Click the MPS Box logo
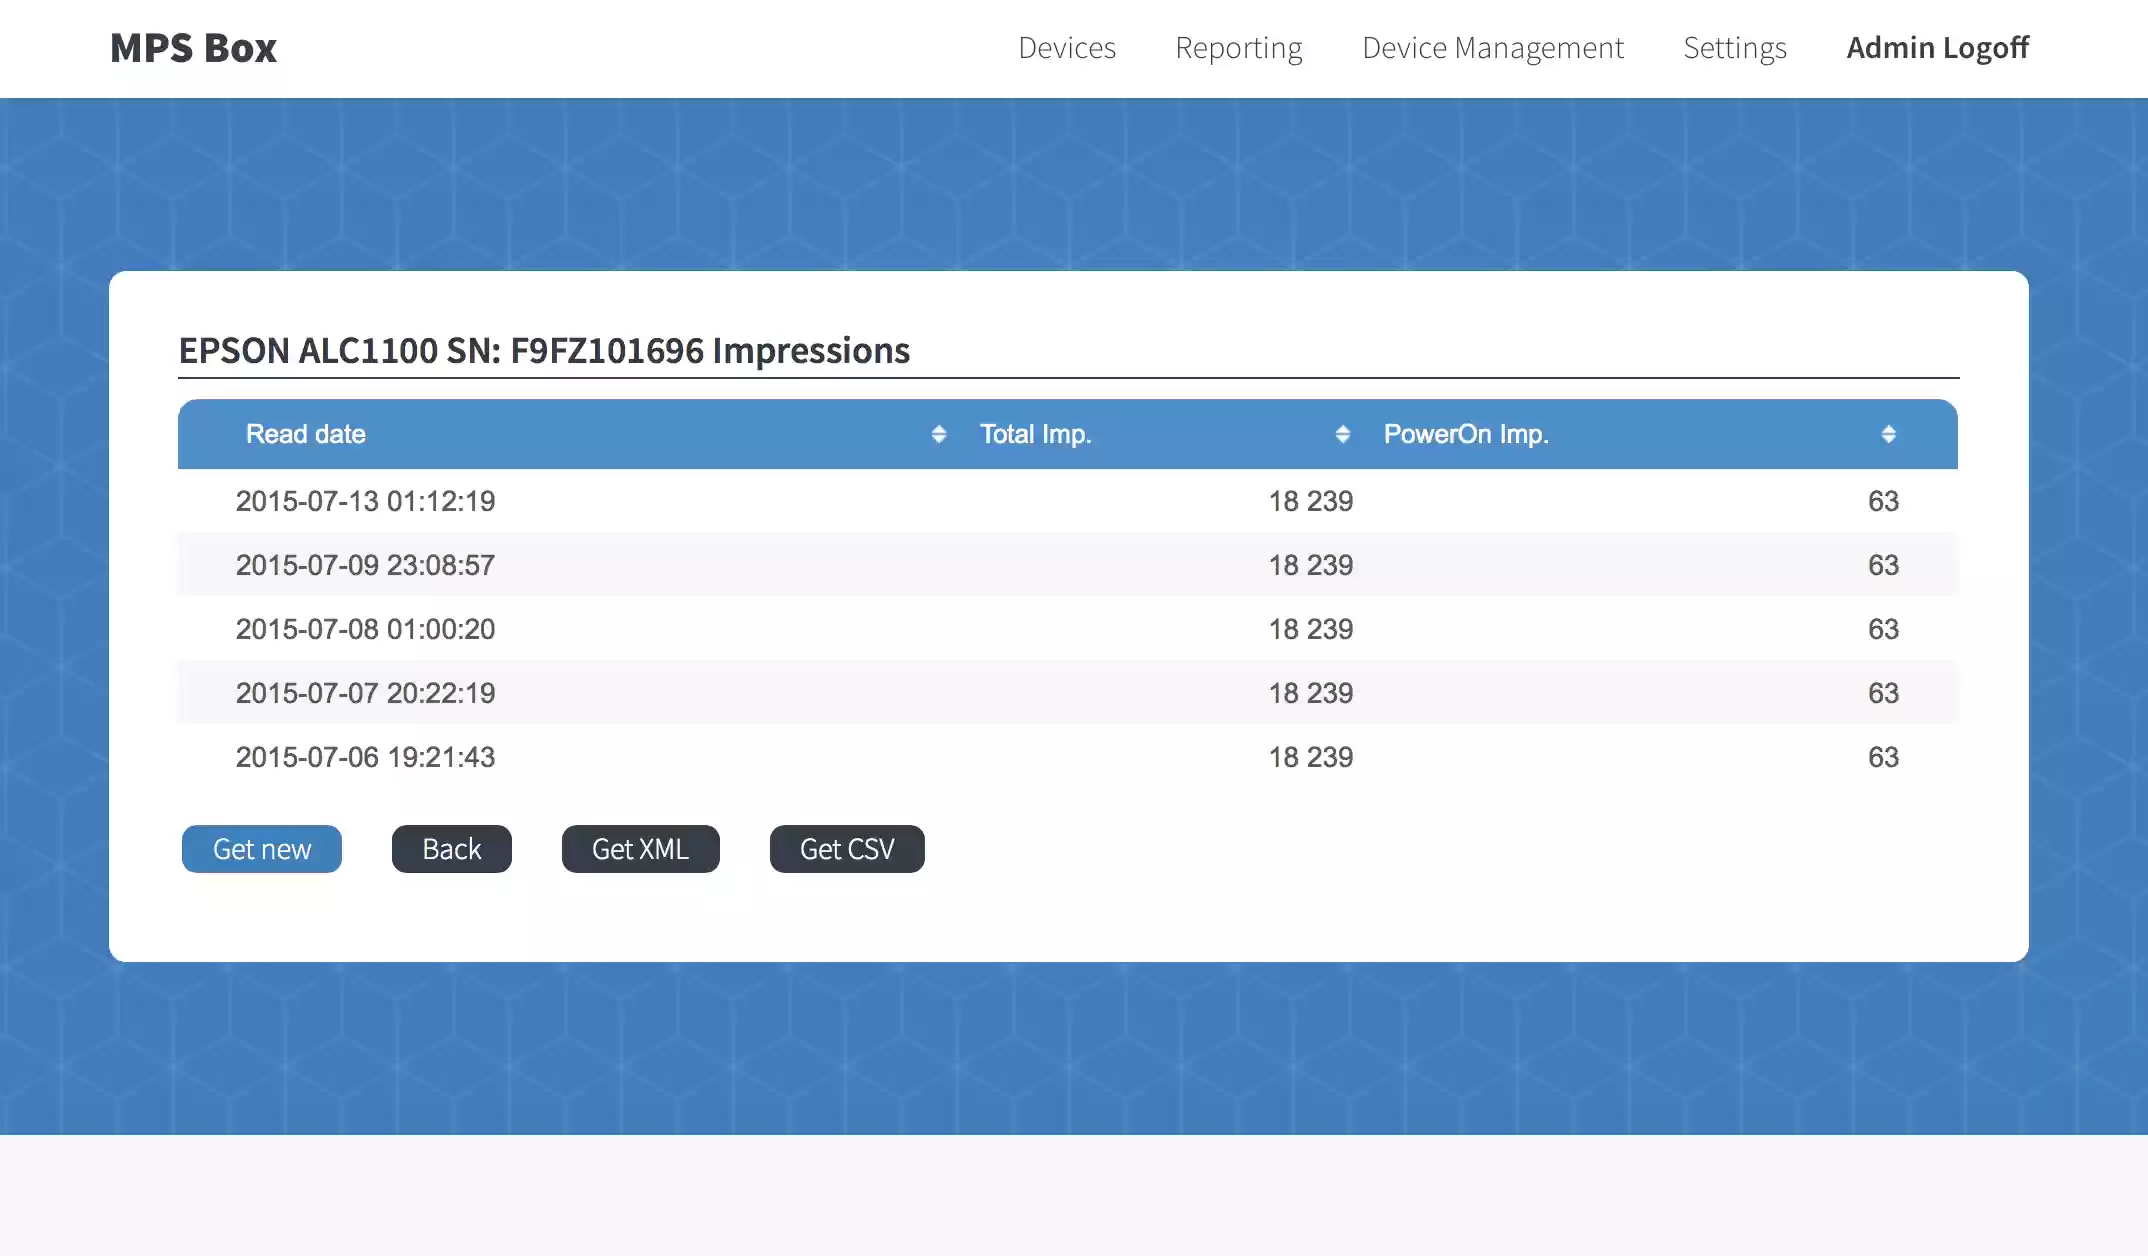The height and width of the screenshot is (1256, 2148). click(193, 47)
